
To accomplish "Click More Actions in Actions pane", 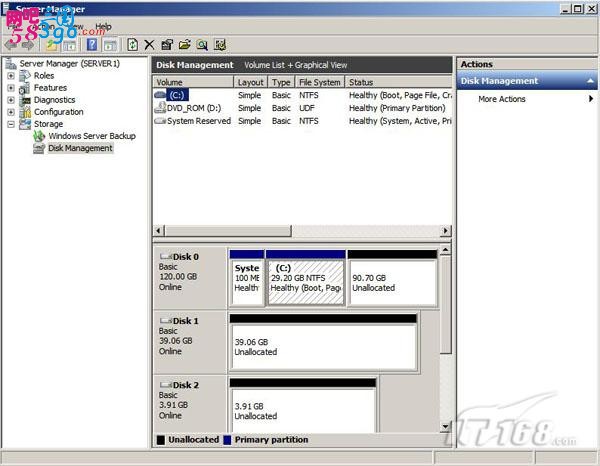I will pos(502,99).
